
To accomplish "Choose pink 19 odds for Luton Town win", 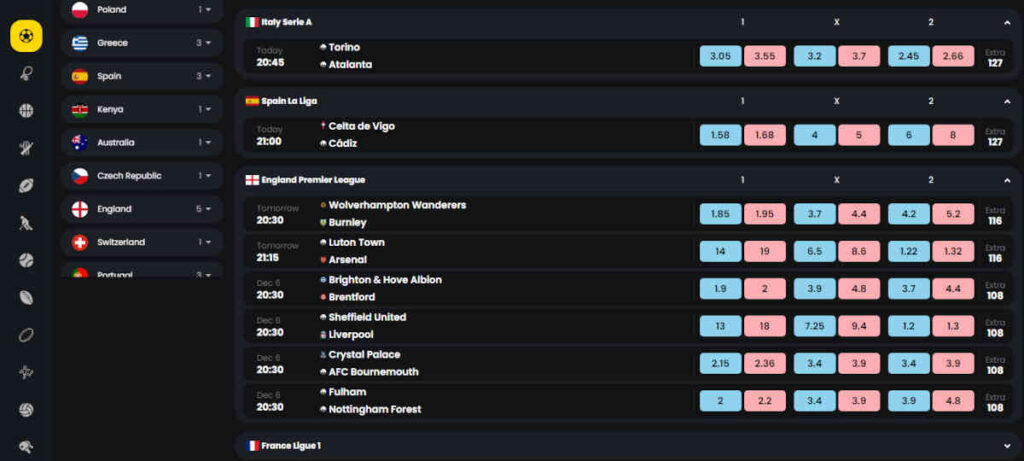I will pos(765,251).
